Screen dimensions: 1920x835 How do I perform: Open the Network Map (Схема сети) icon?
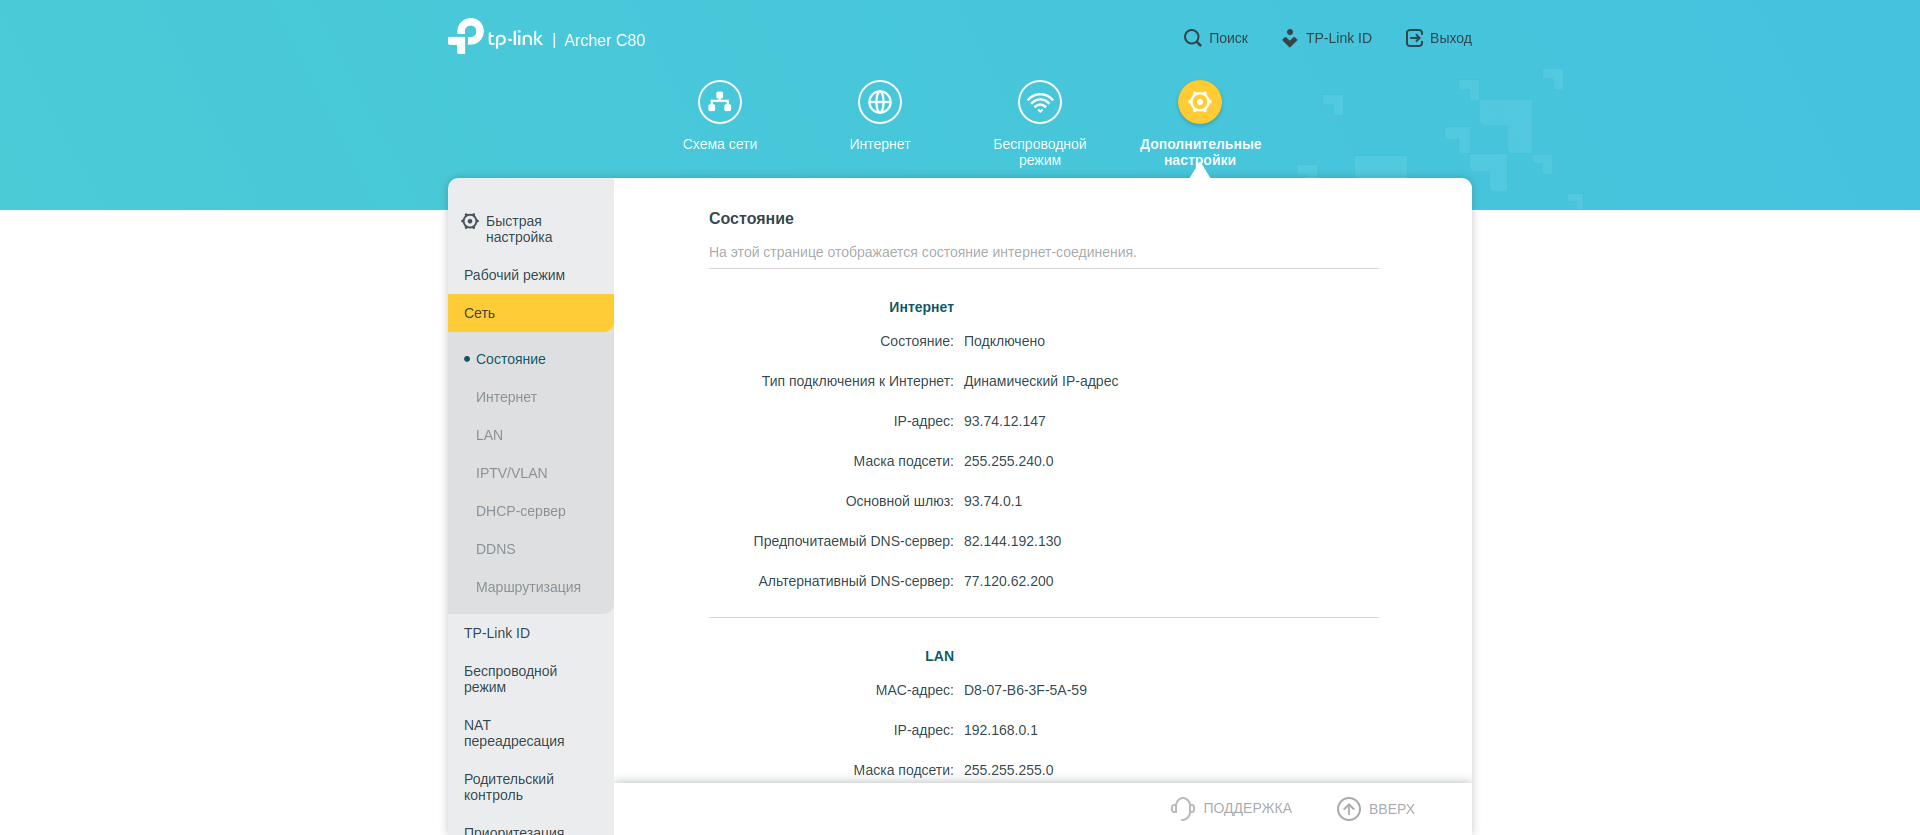click(x=720, y=102)
